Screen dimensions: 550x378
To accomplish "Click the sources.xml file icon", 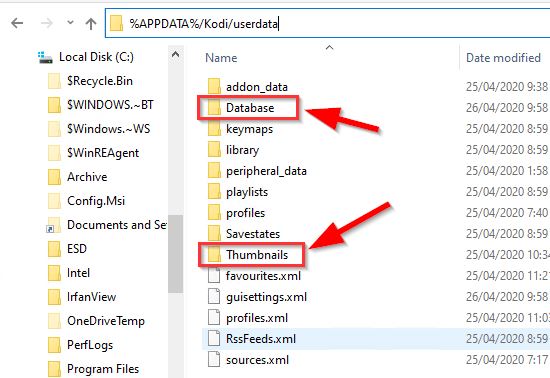I will pyautogui.click(x=214, y=359).
